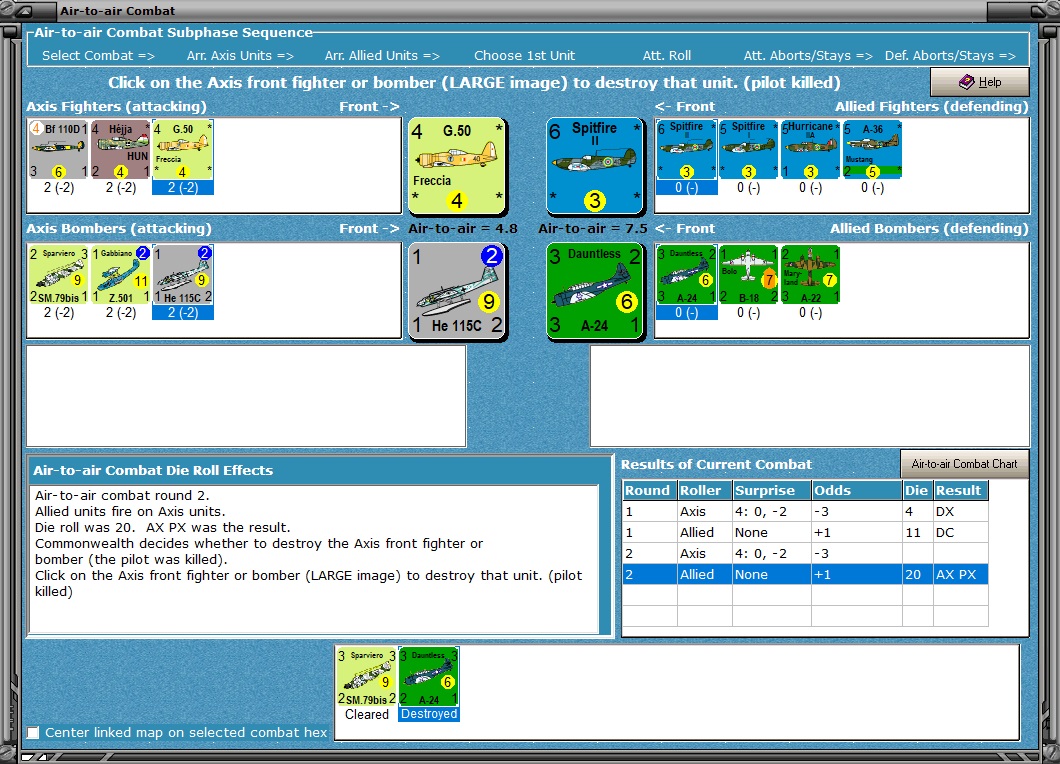Image resolution: width=1060 pixels, height=764 pixels.
Task: Click the Air-to-air Combat window title bar
Action: click(x=521, y=10)
